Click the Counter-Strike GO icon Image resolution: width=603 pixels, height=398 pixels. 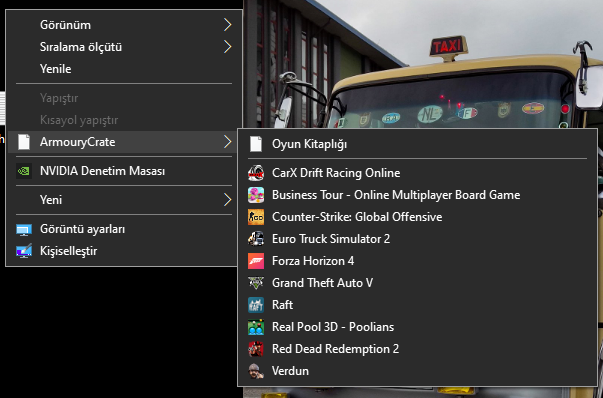(256, 217)
